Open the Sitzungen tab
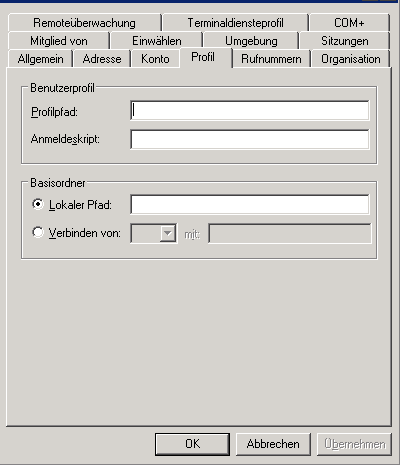Viewport: 400px width, 465px height. click(345, 41)
